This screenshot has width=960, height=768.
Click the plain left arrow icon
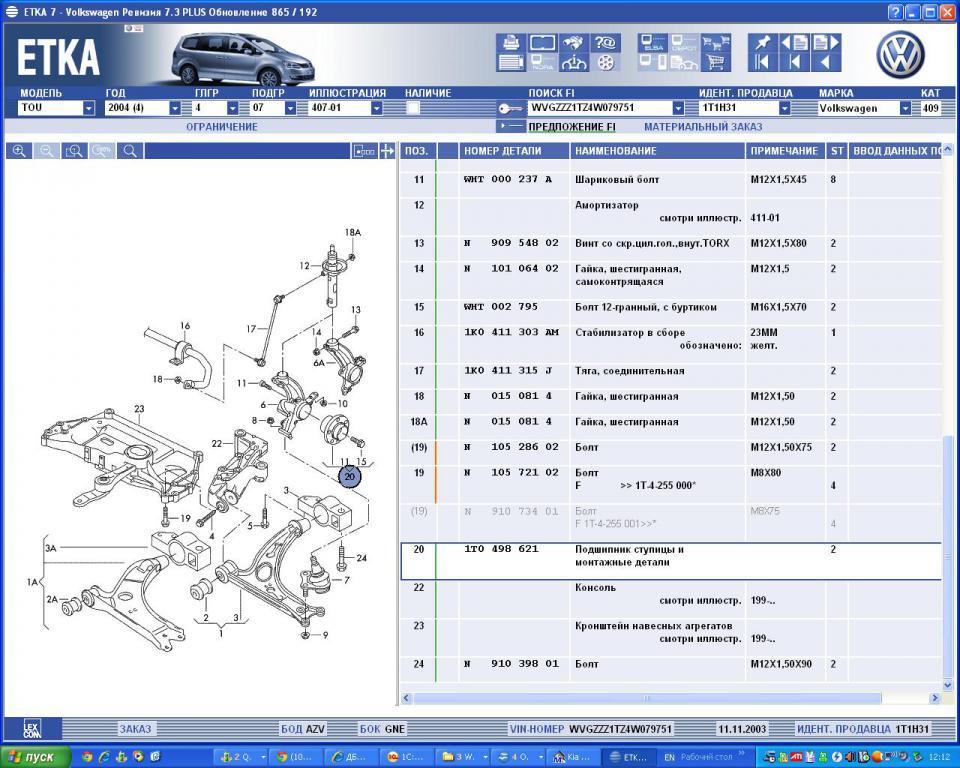(x=826, y=62)
